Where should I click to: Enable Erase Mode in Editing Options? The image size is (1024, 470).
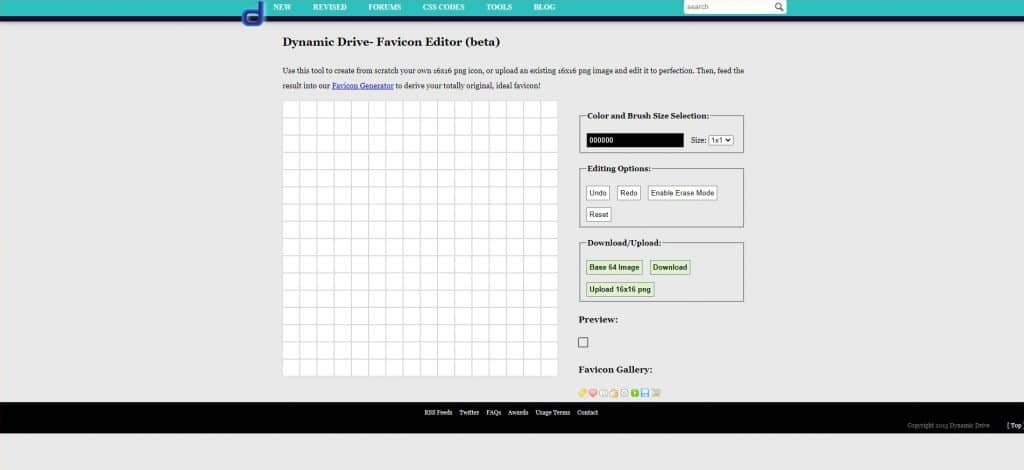pyautogui.click(x=682, y=193)
